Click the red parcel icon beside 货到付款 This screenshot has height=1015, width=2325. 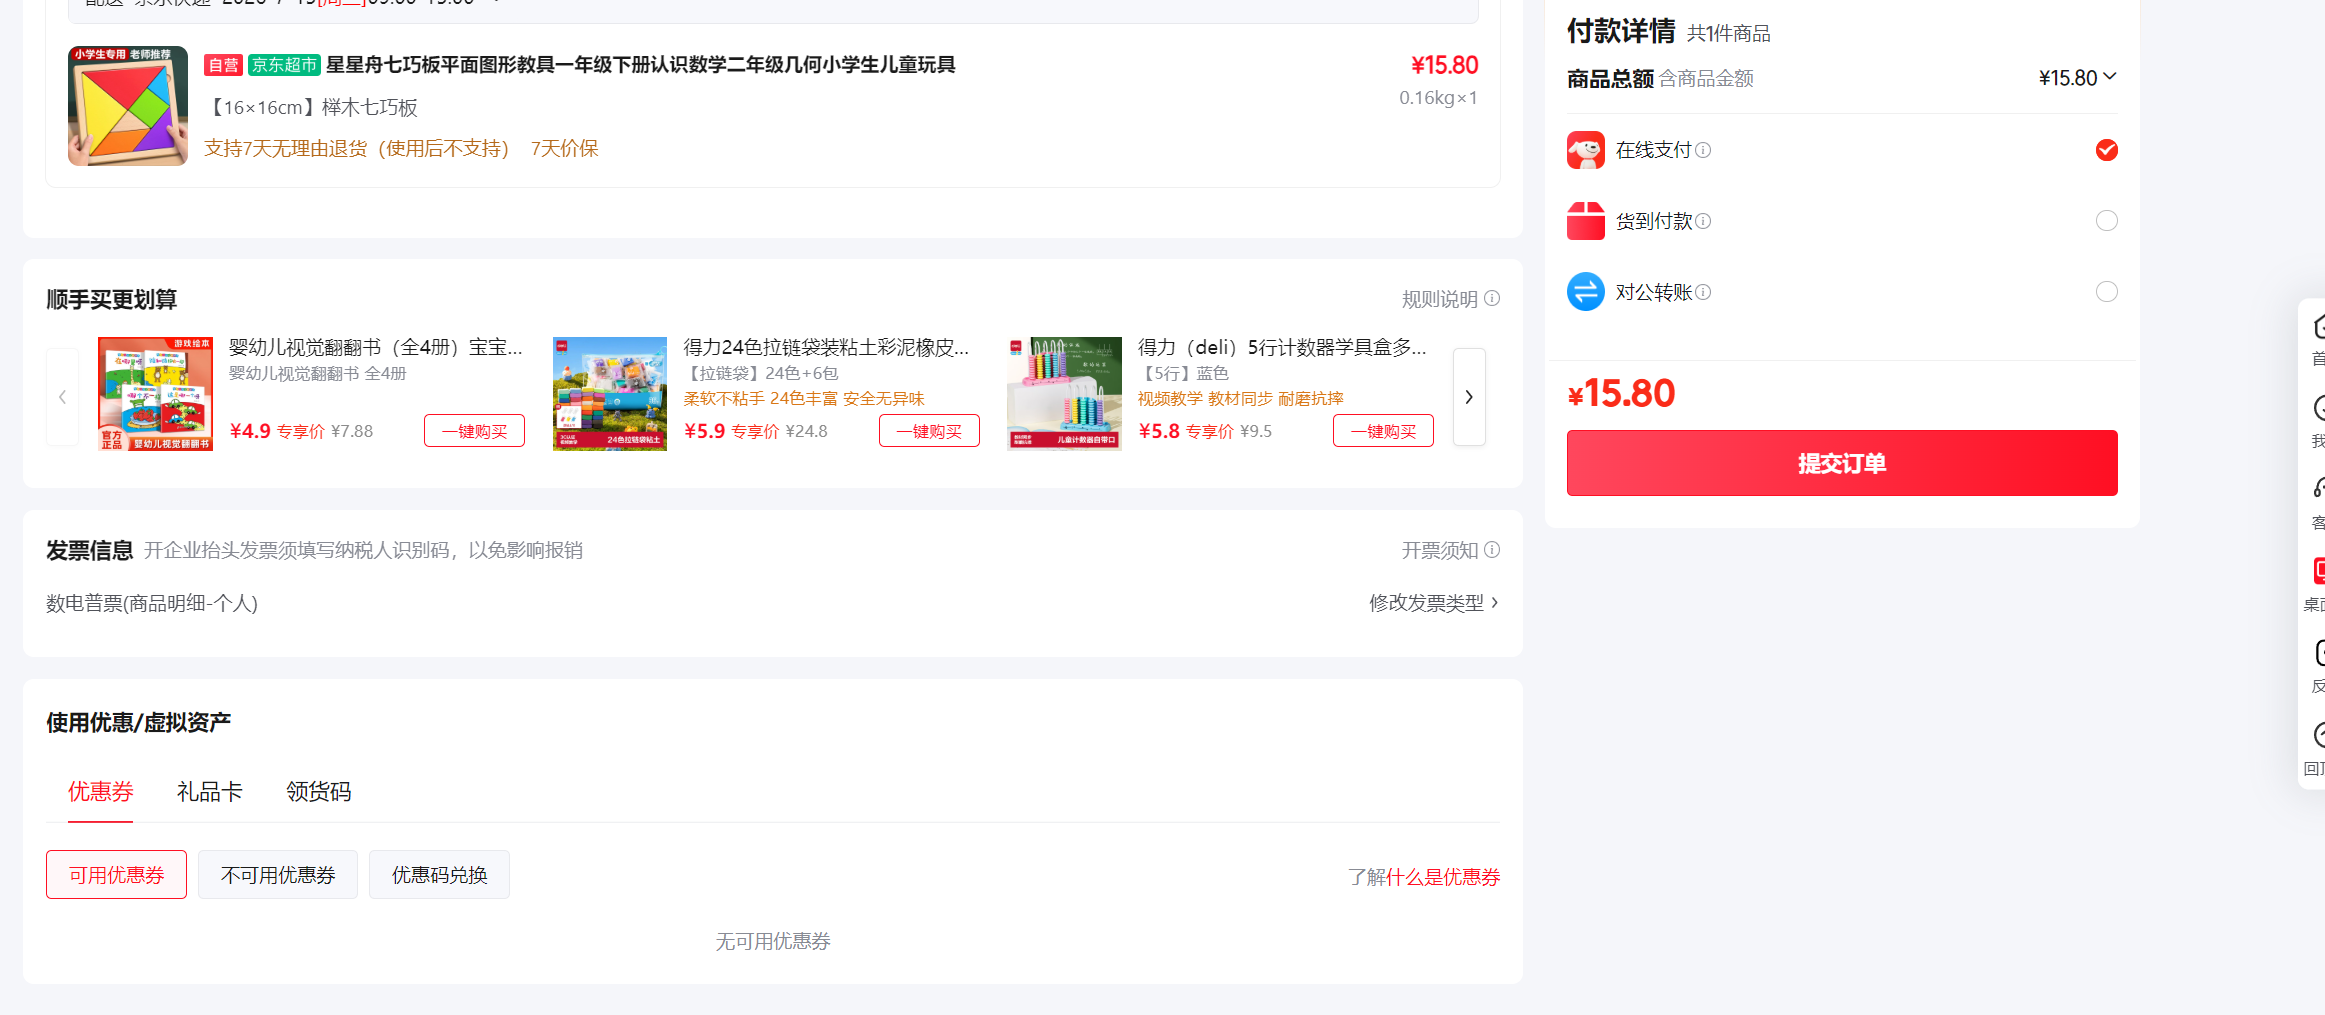coord(1585,221)
